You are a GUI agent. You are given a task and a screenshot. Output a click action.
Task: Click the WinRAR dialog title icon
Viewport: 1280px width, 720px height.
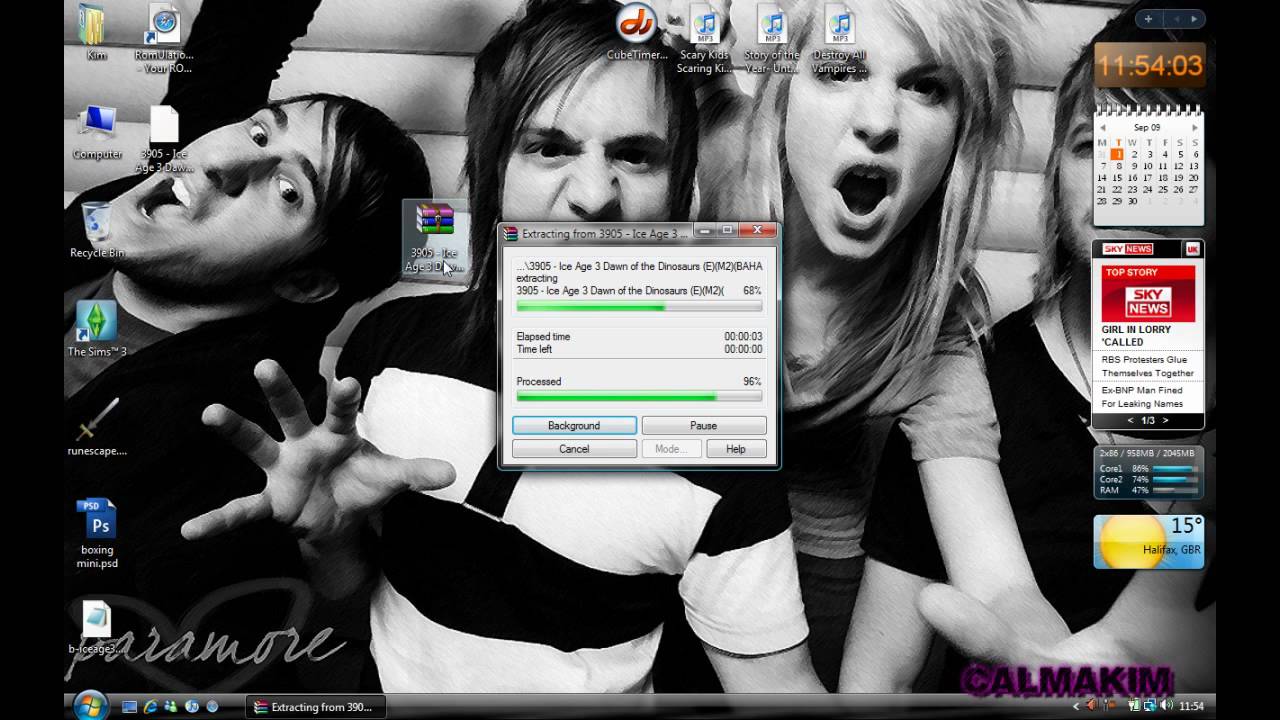(x=510, y=232)
